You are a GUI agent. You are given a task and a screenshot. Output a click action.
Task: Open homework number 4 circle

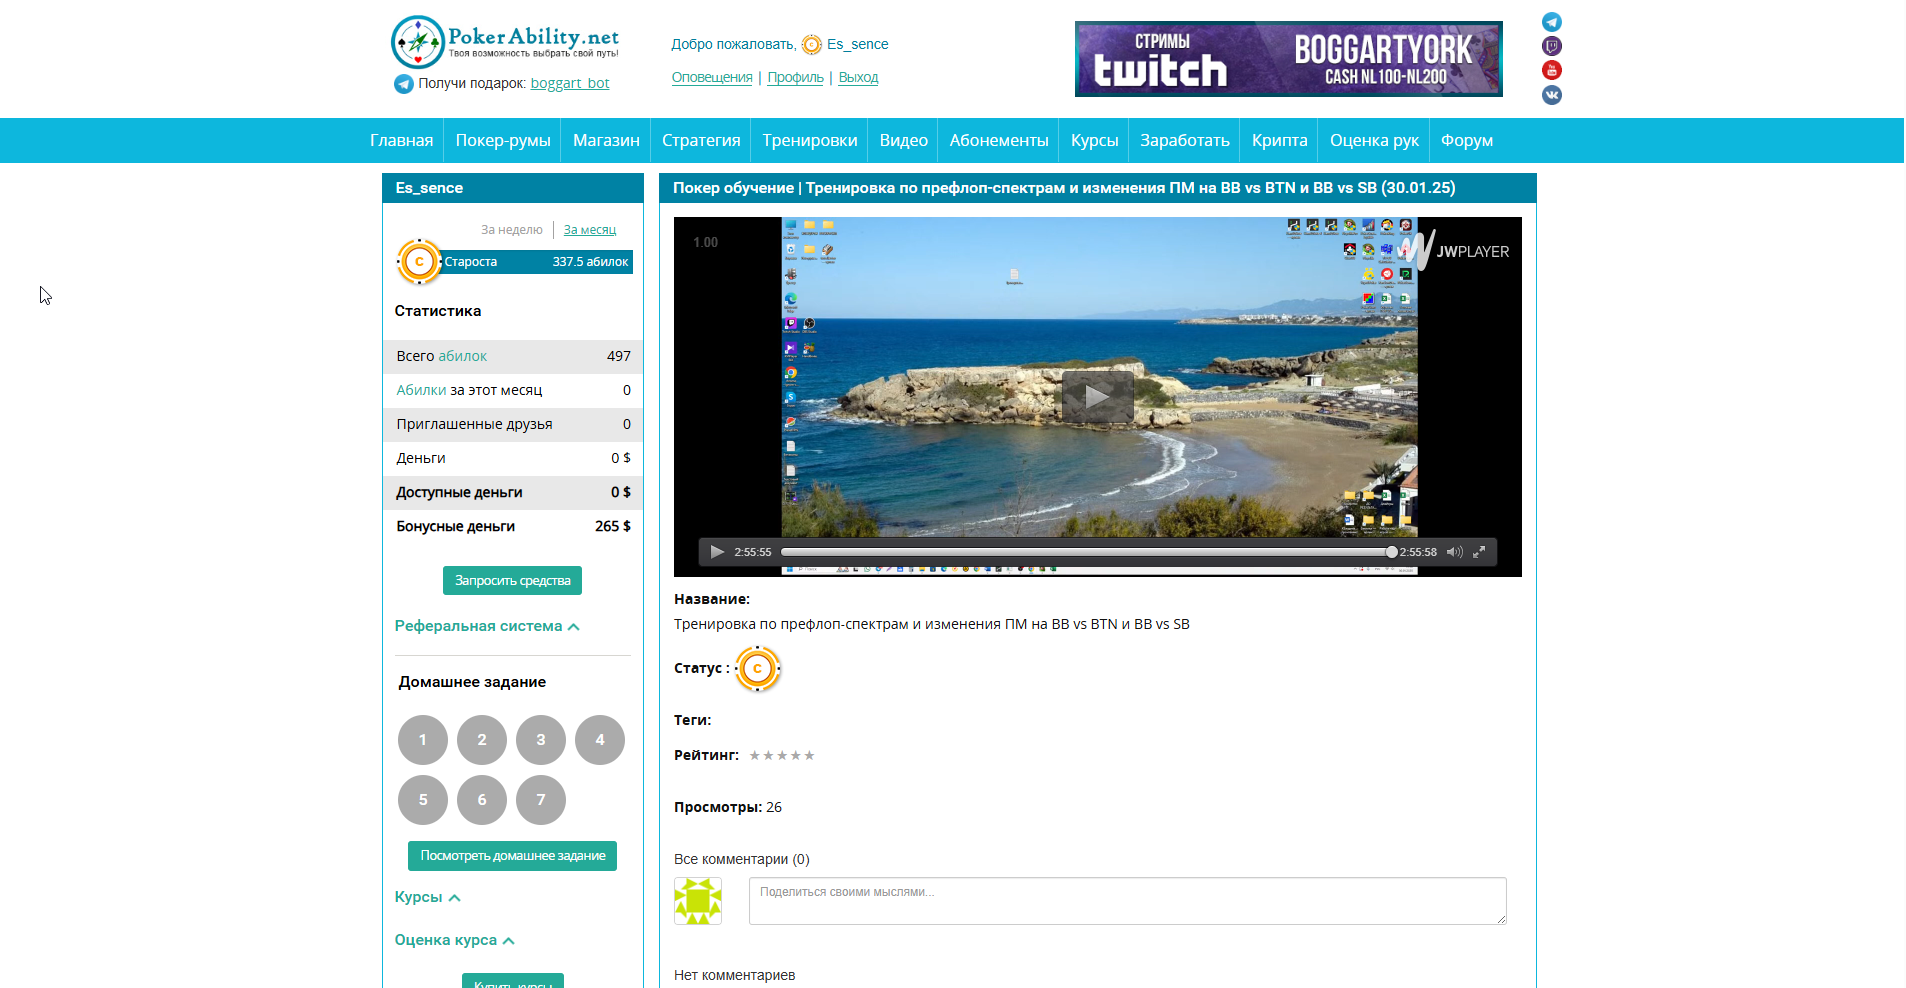tap(600, 740)
